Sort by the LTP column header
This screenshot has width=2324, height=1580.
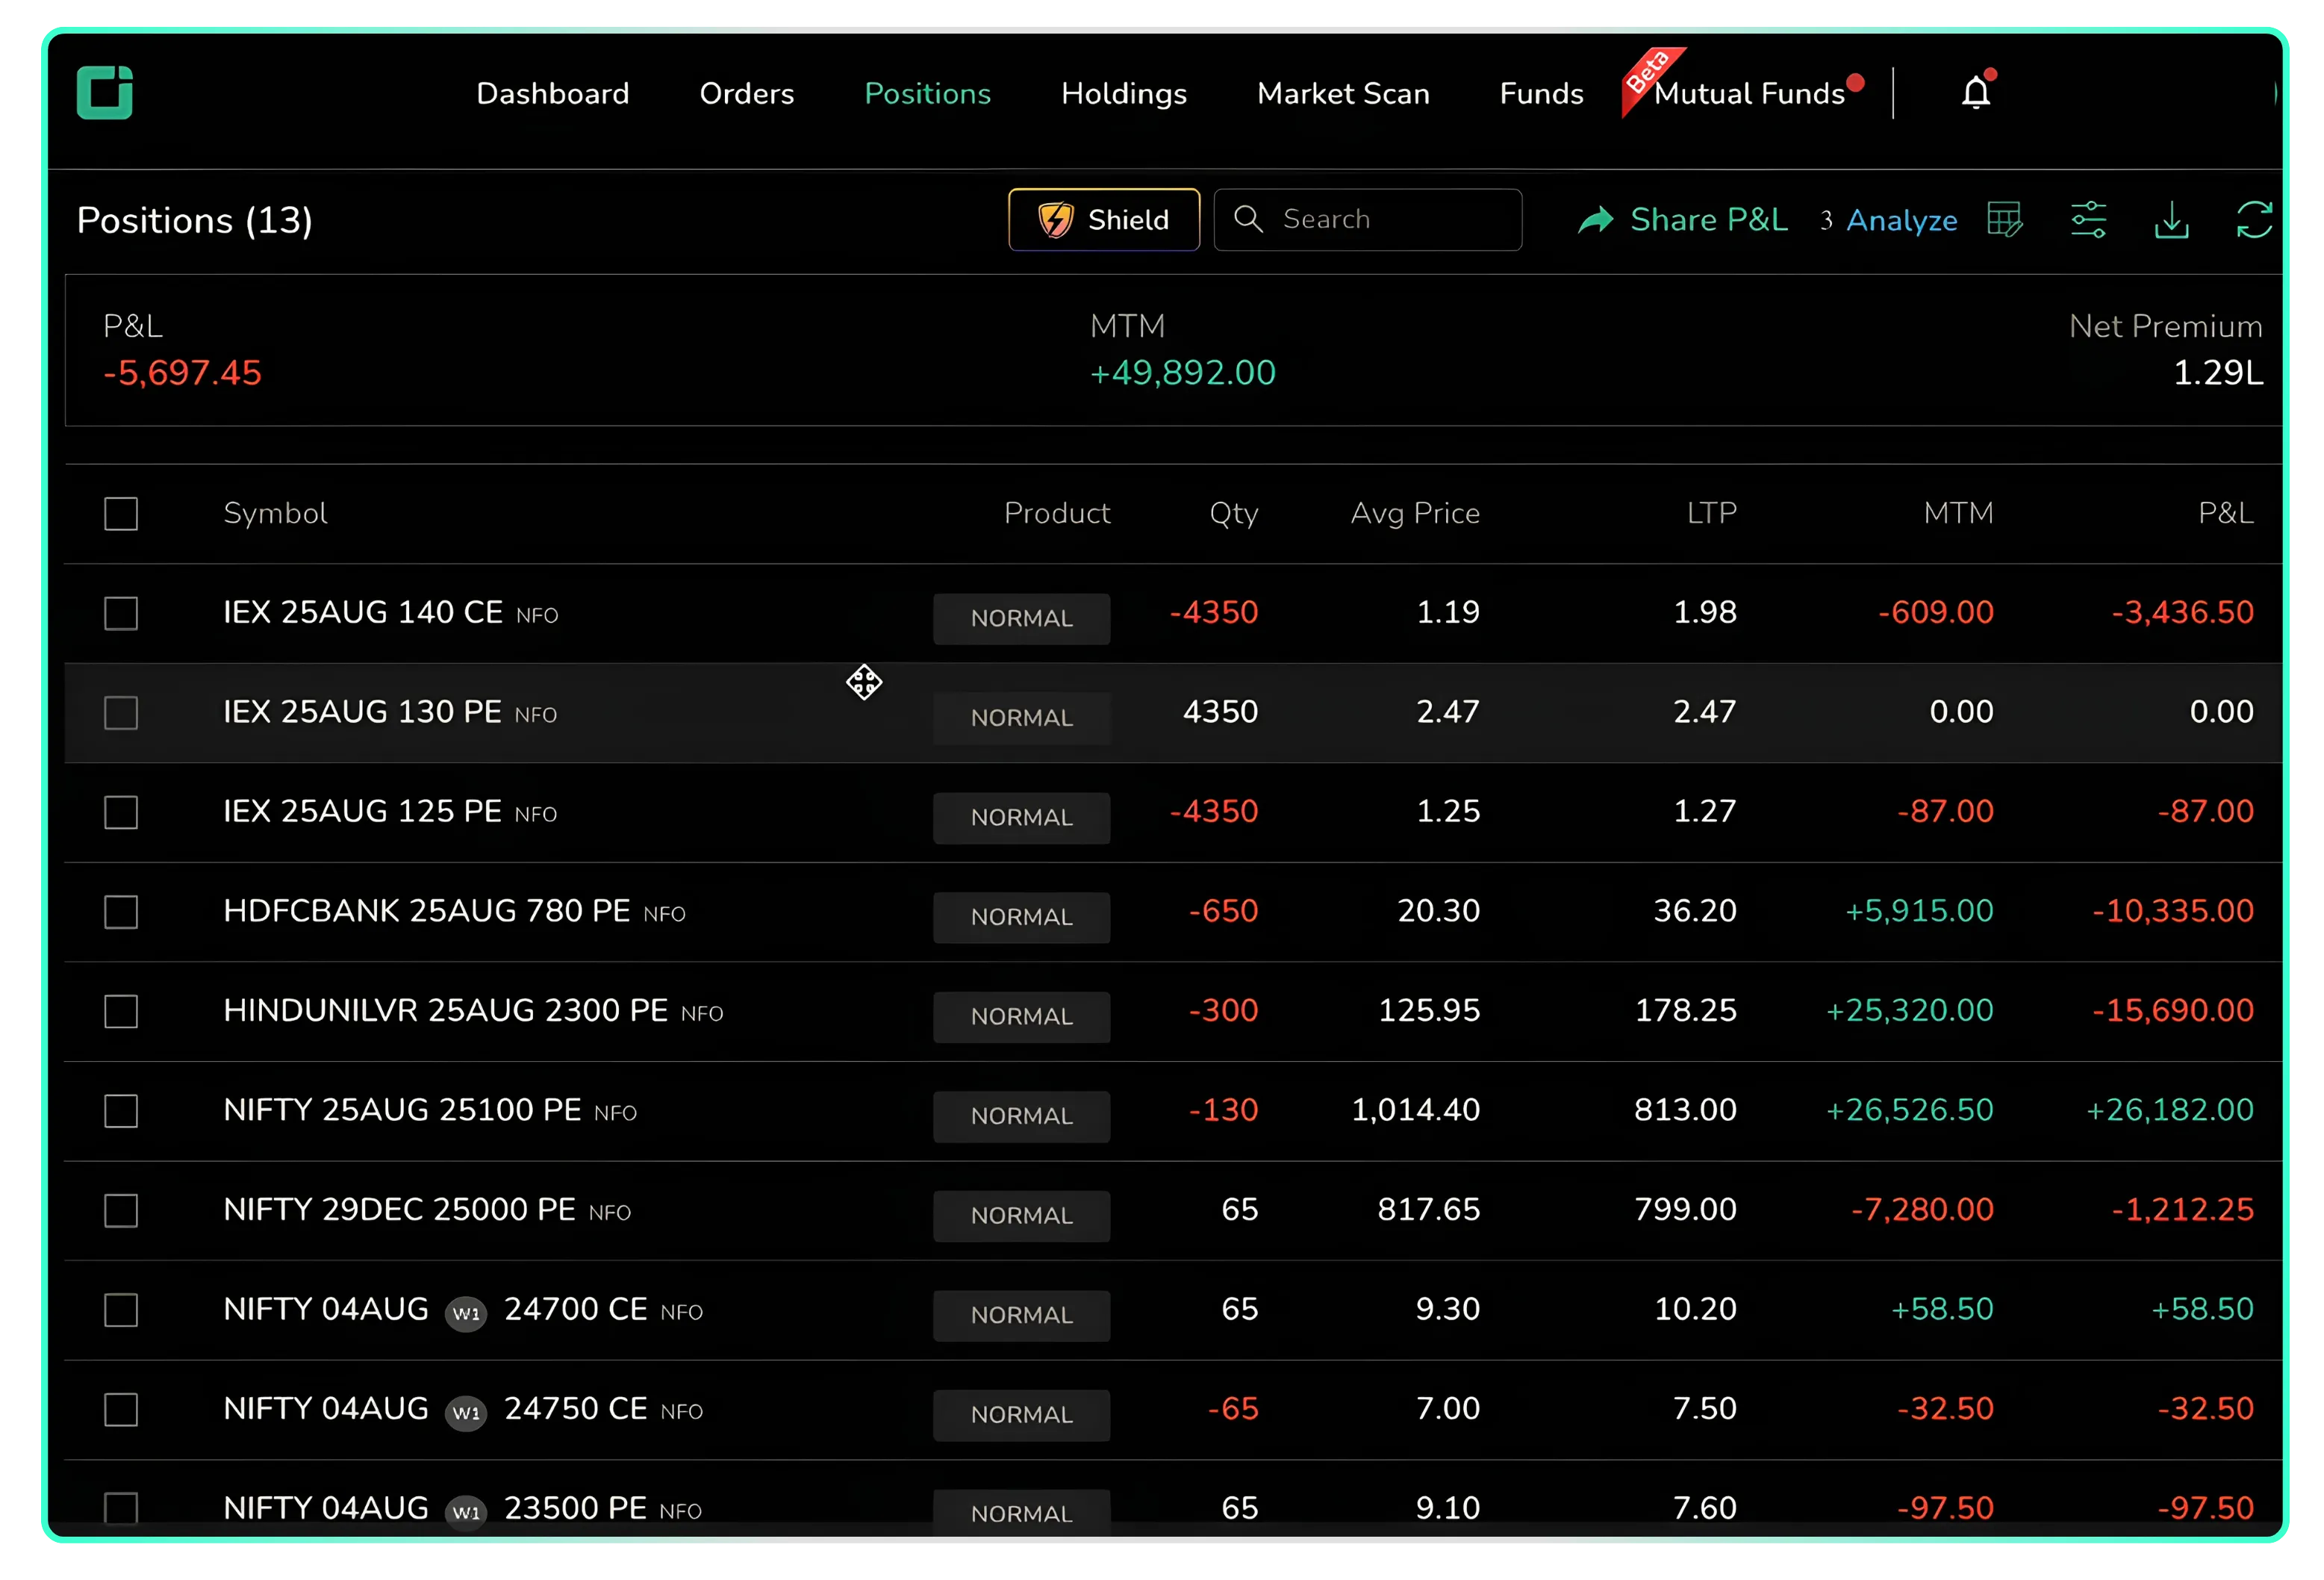click(1711, 513)
